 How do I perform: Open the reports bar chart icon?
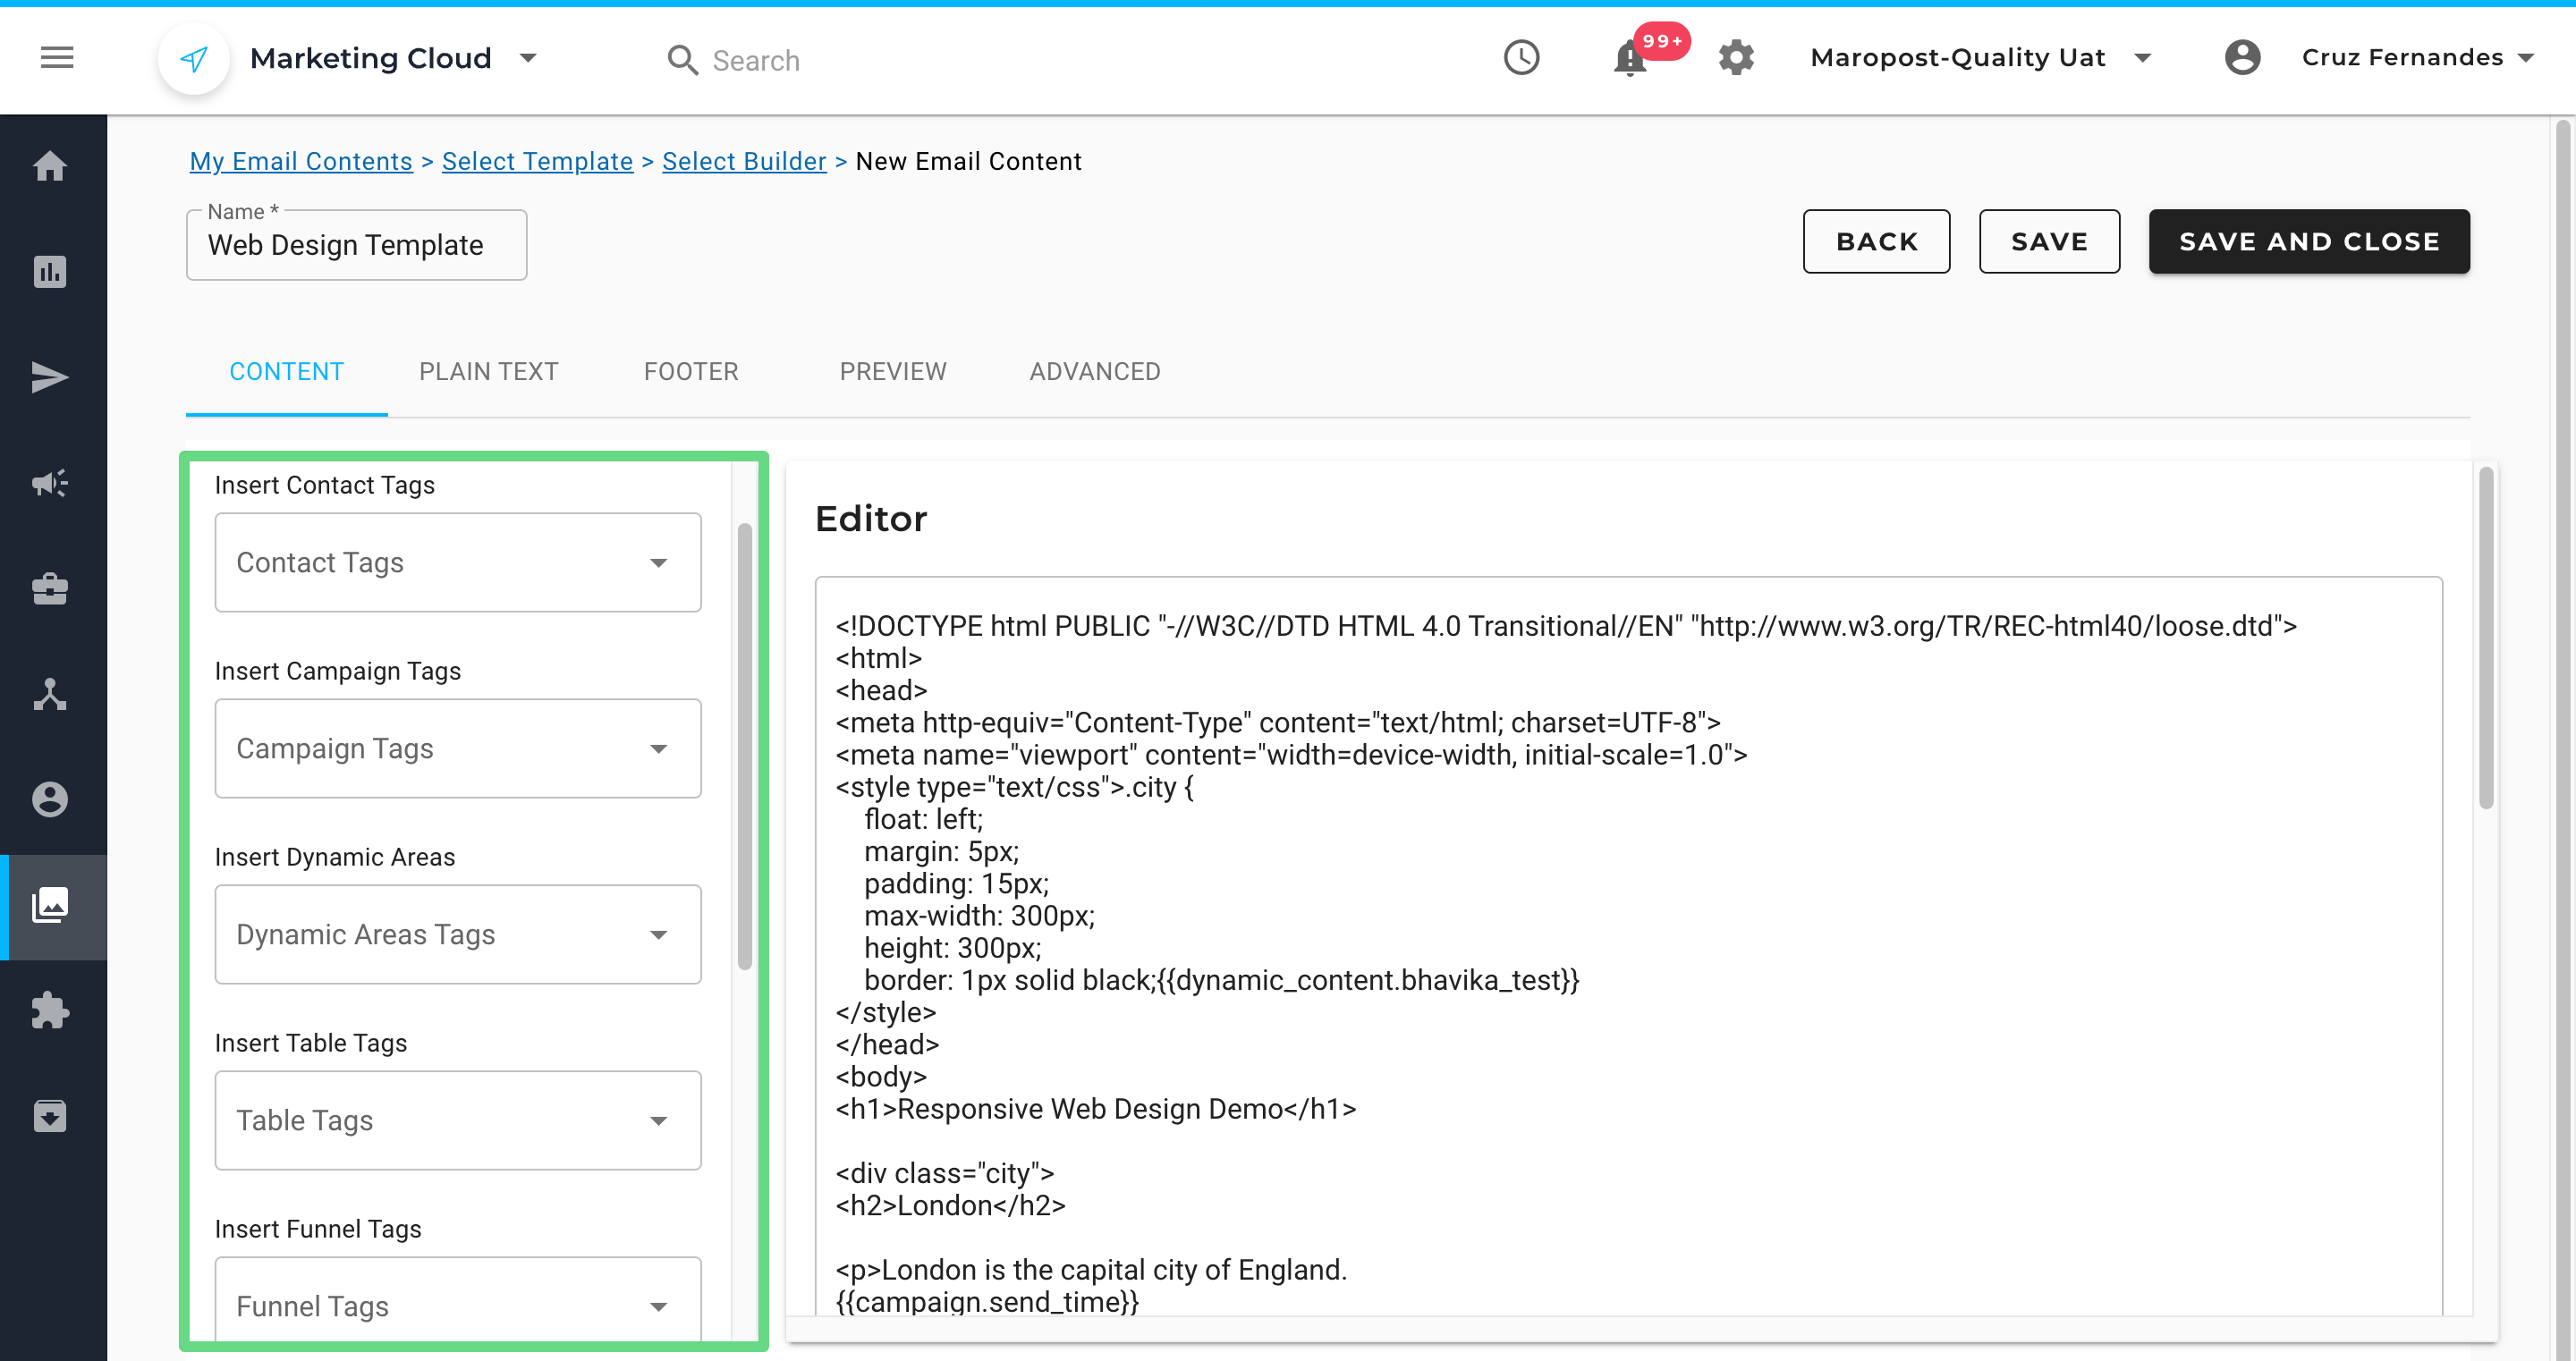pos(50,272)
